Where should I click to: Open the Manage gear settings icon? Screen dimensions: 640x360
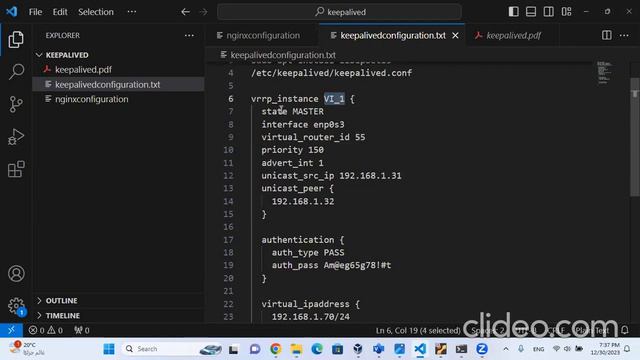point(16,305)
